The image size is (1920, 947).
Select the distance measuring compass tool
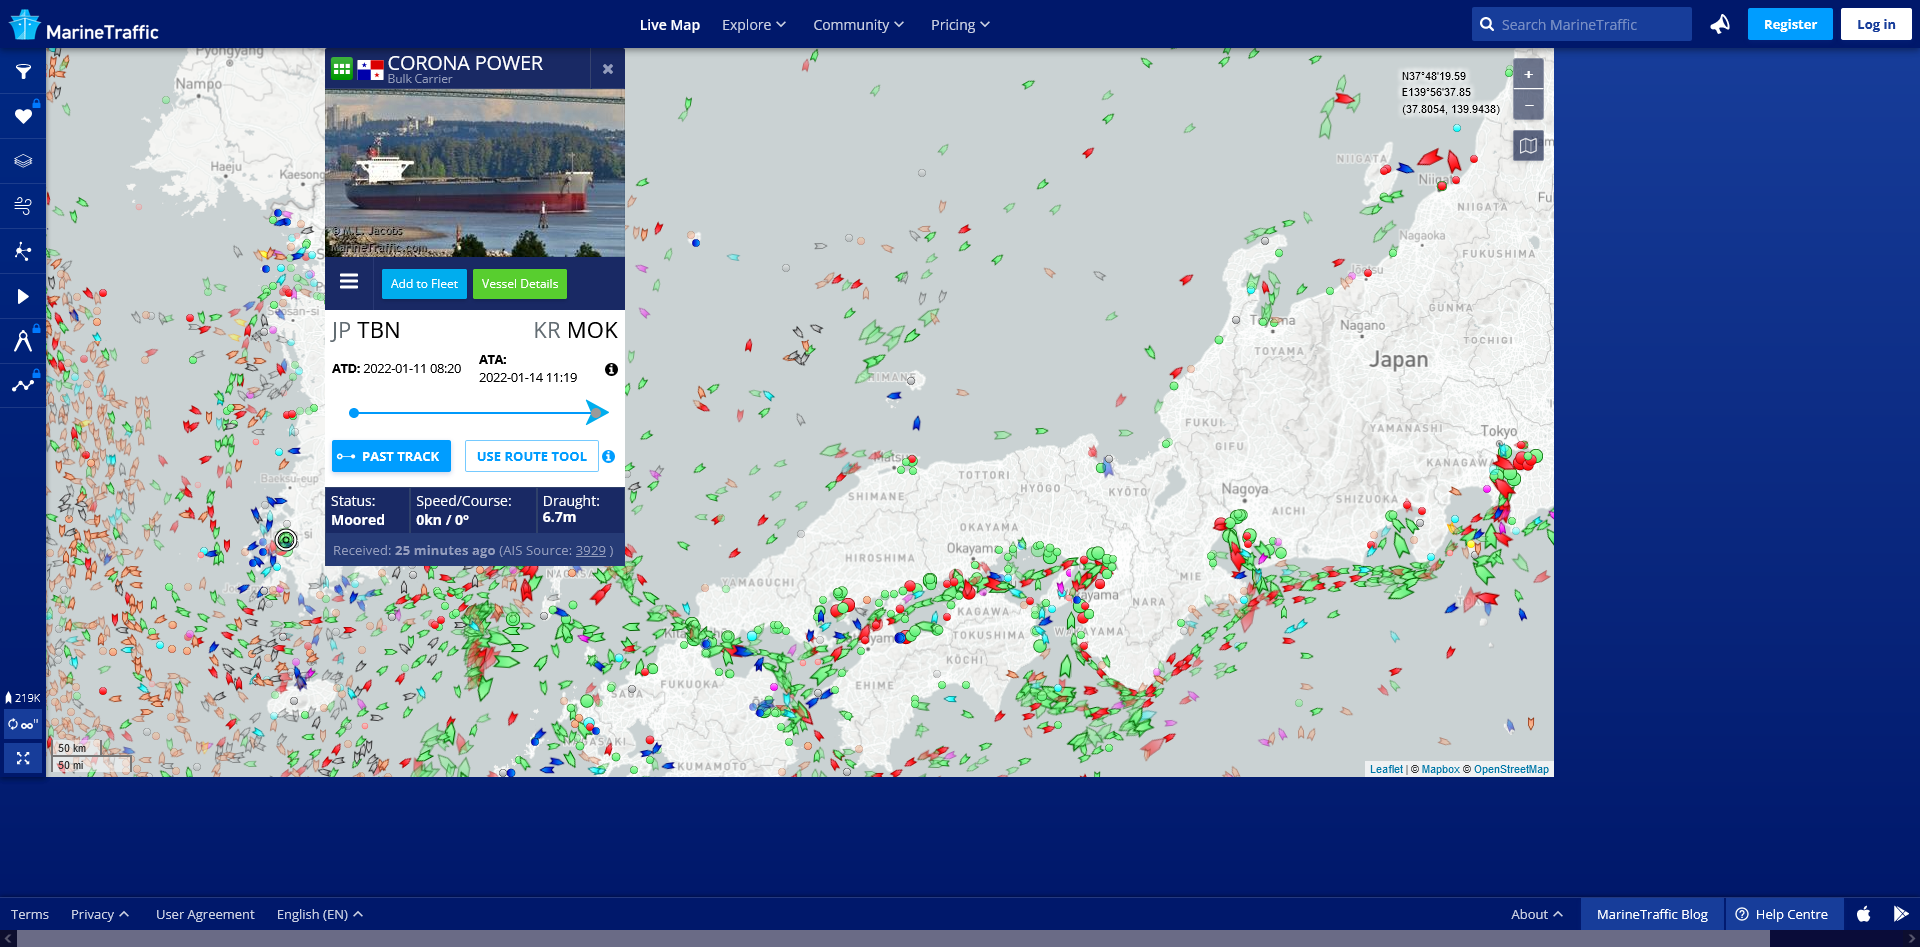[x=23, y=341]
